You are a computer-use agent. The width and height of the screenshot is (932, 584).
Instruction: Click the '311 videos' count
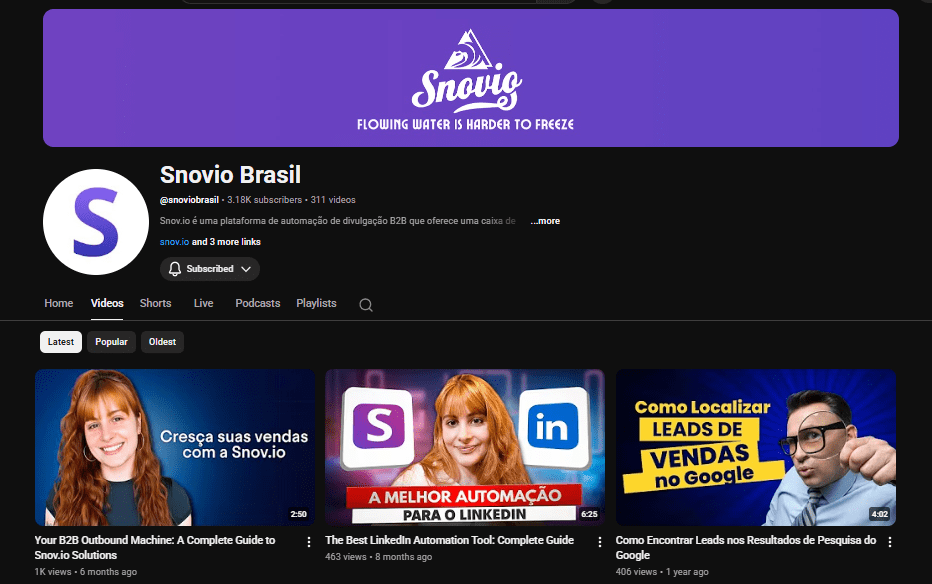[x=333, y=200]
